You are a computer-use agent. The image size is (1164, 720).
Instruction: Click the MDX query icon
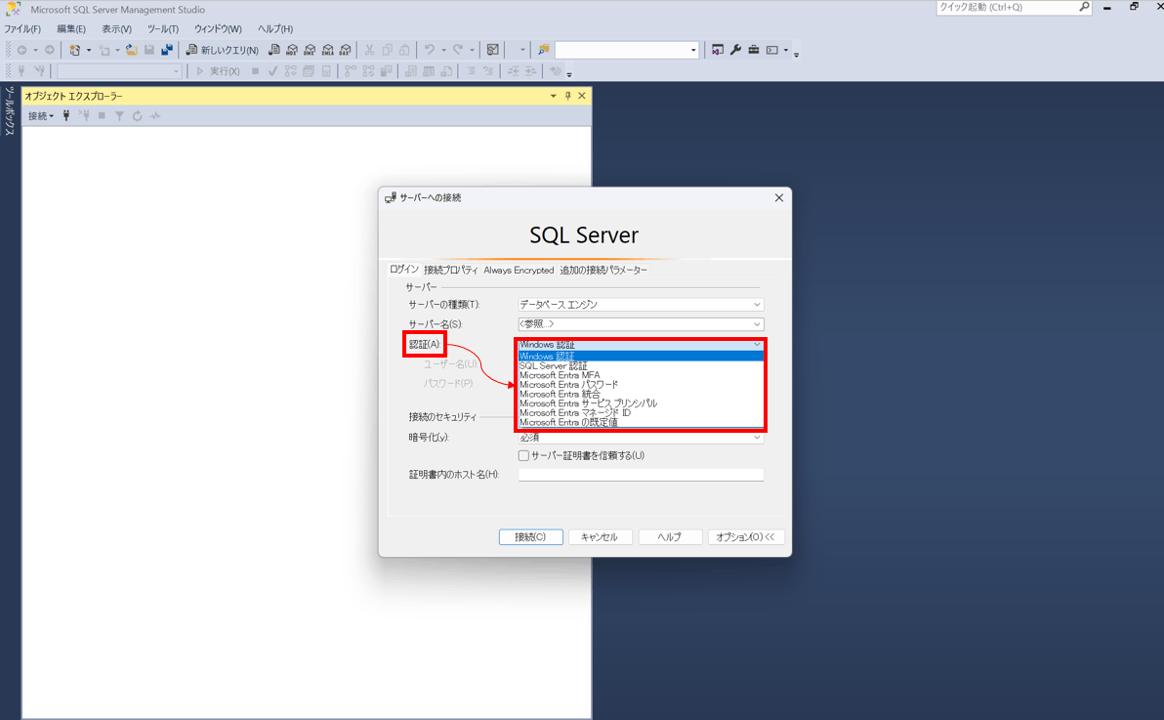pos(292,50)
